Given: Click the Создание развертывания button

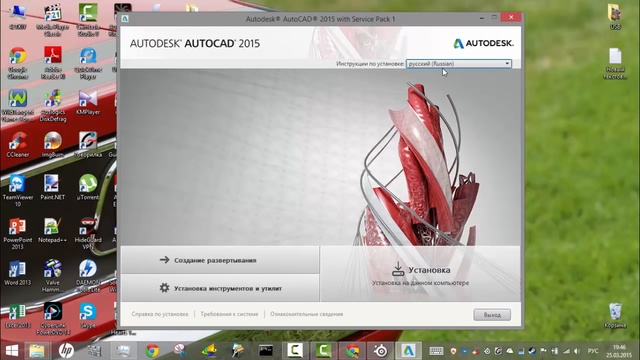Looking at the screenshot, I should click(x=220, y=260).
